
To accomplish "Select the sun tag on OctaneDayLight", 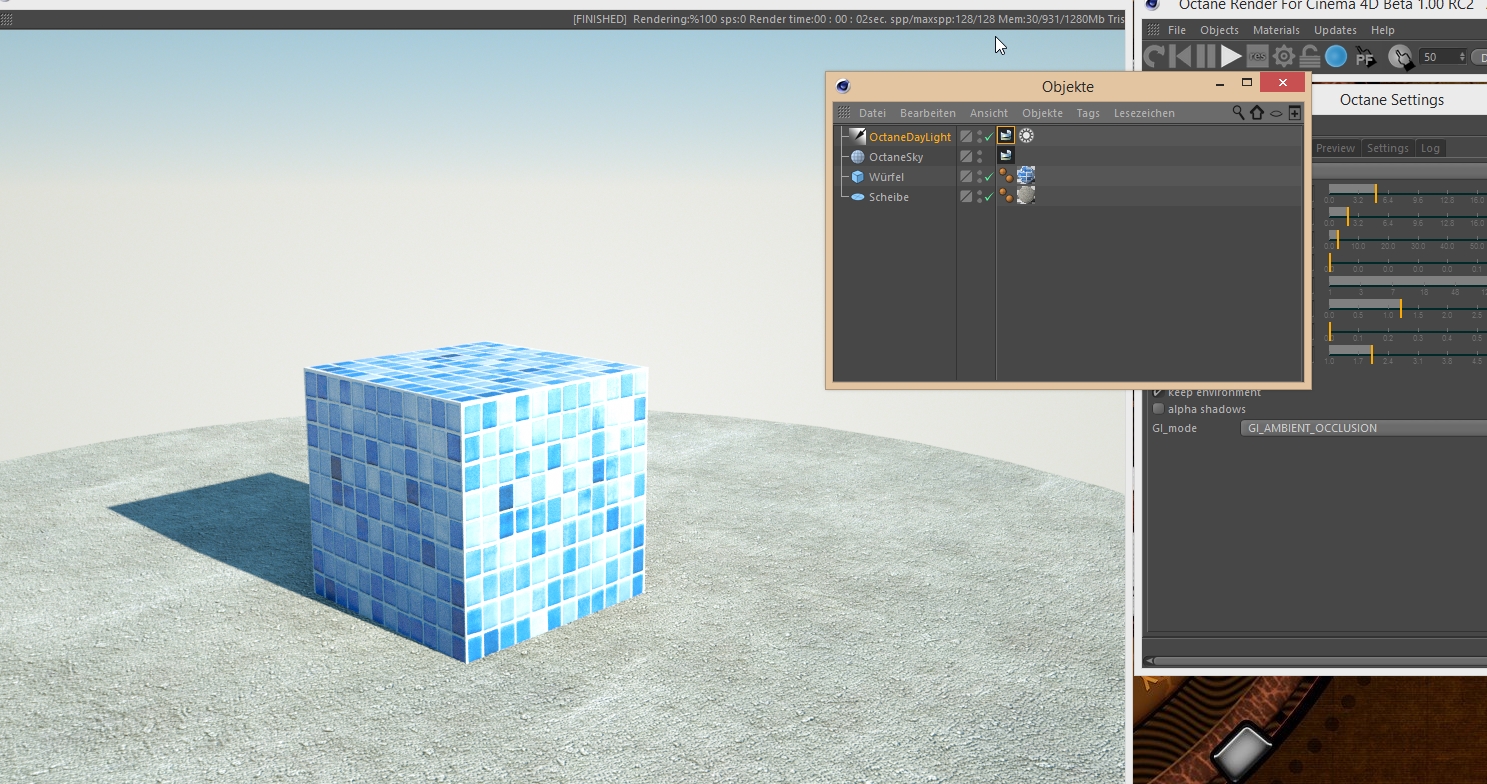I will click(x=1026, y=136).
